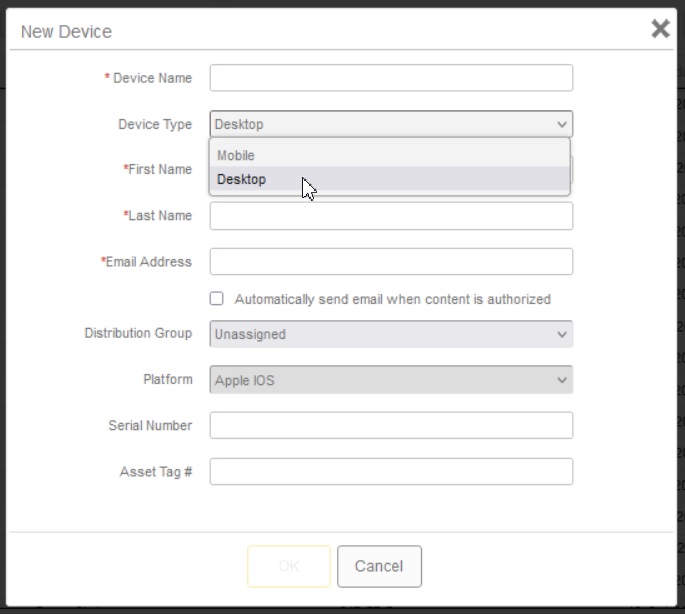Click the Serial Number text box
This screenshot has width=685, height=614.
pos(391,426)
